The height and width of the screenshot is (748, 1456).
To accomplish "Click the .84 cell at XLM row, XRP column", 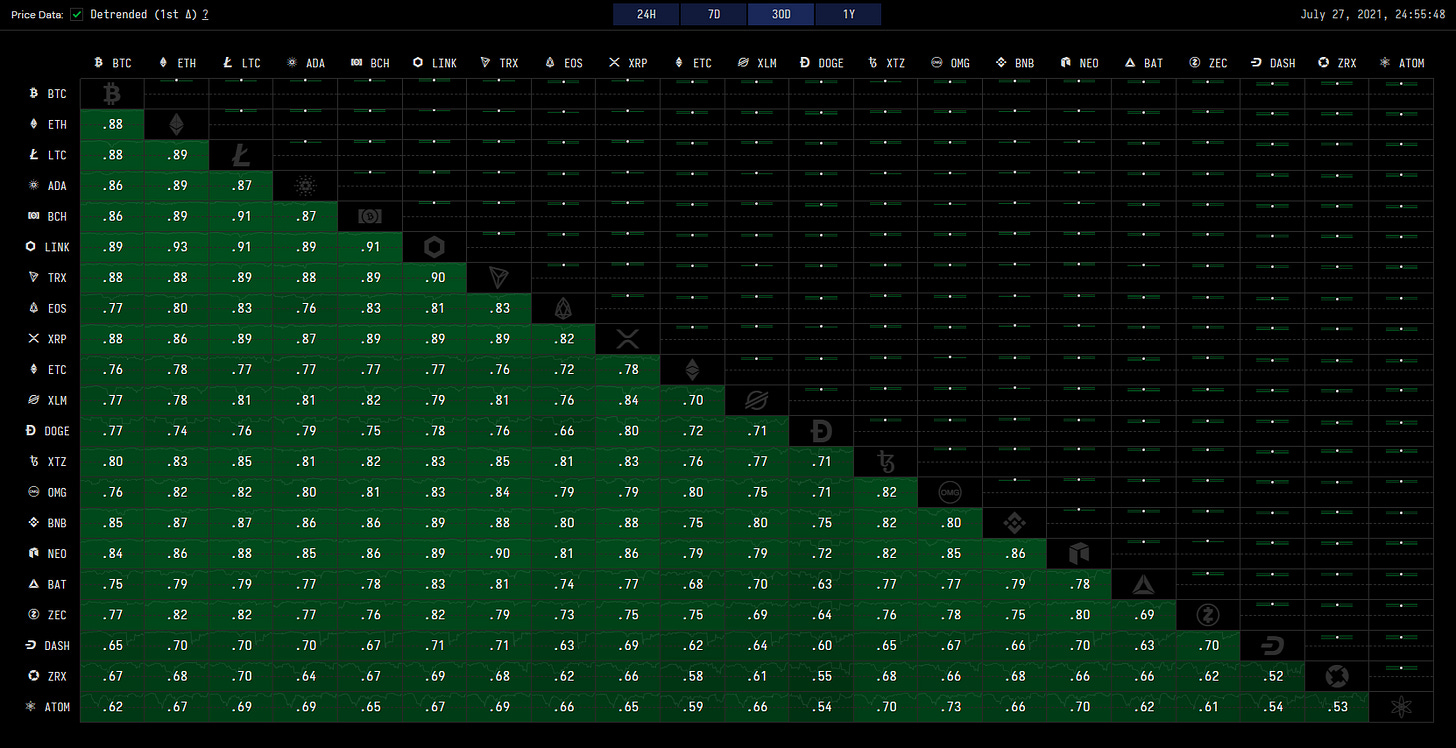I will (628, 400).
